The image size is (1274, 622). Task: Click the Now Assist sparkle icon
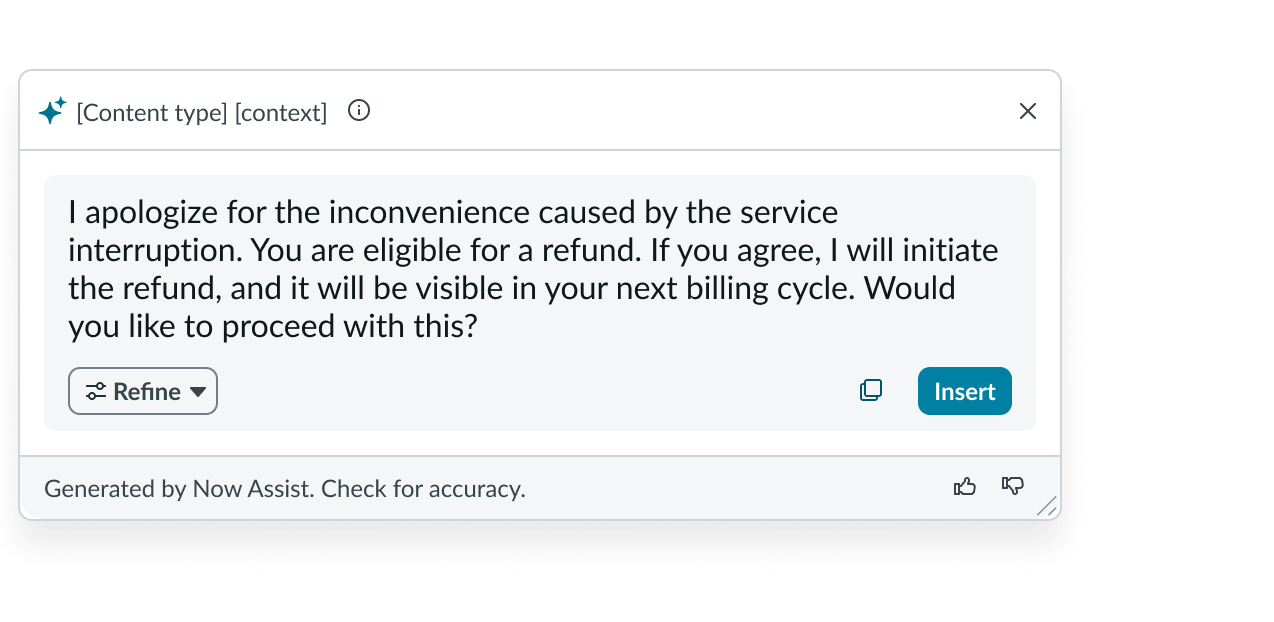[x=52, y=111]
